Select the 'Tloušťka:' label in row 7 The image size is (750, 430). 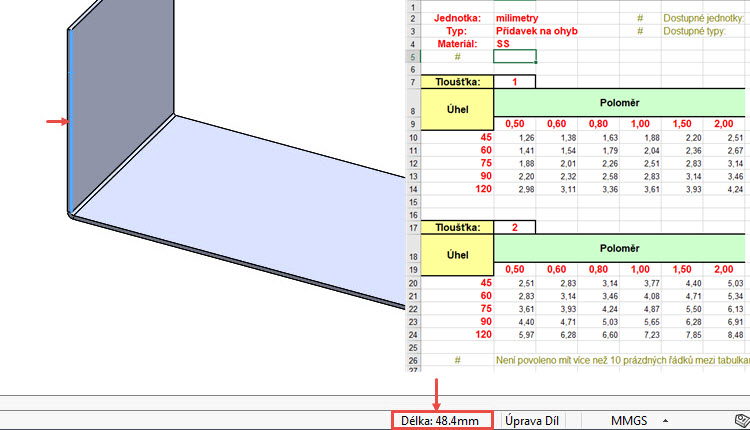(x=457, y=82)
